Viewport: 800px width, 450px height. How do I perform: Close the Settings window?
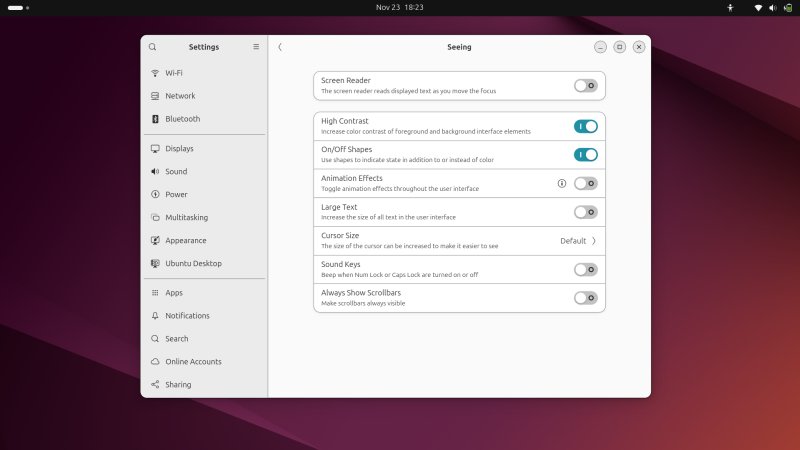pyautogui.click(x=639, y=47)
